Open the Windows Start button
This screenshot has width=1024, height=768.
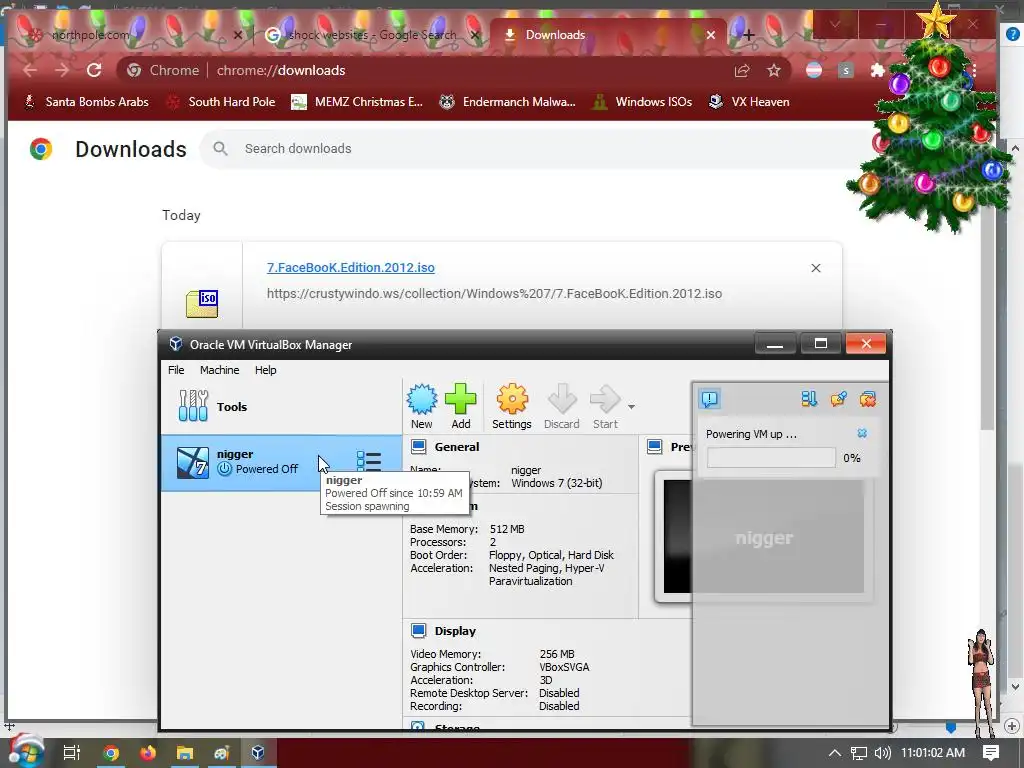click(x=26, y=752)
